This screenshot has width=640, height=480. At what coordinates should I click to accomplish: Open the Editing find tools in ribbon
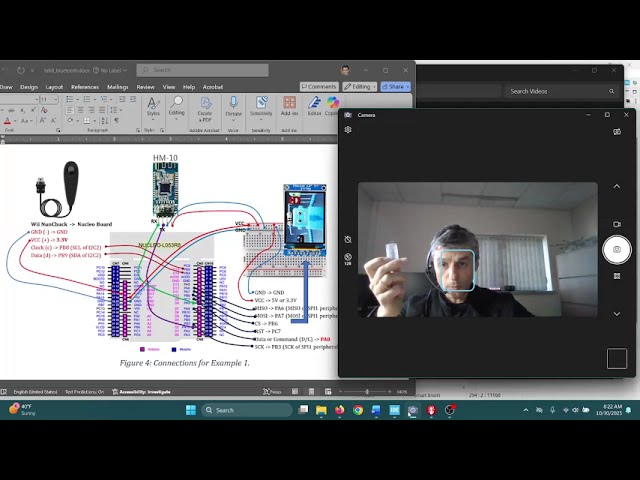pos(177,108)
